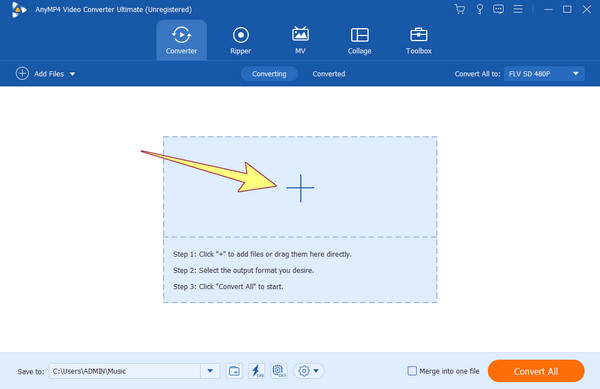The width and height of the screenshot is (600, 389).
Task: Click the AnyMP4 app logo
Action: point(18,10)
